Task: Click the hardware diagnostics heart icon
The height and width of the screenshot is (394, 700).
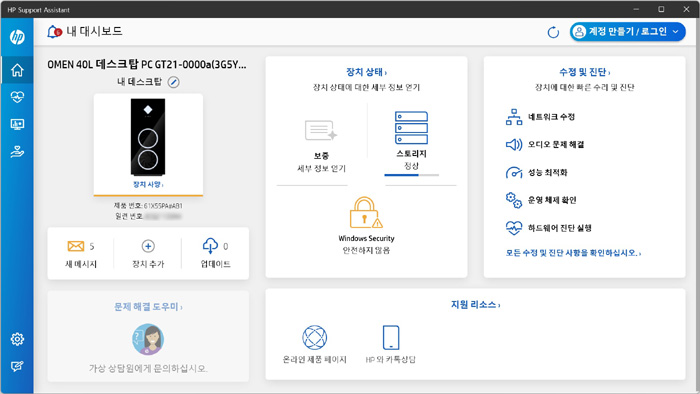Action: pyautogui.click(x=514, y=228)
